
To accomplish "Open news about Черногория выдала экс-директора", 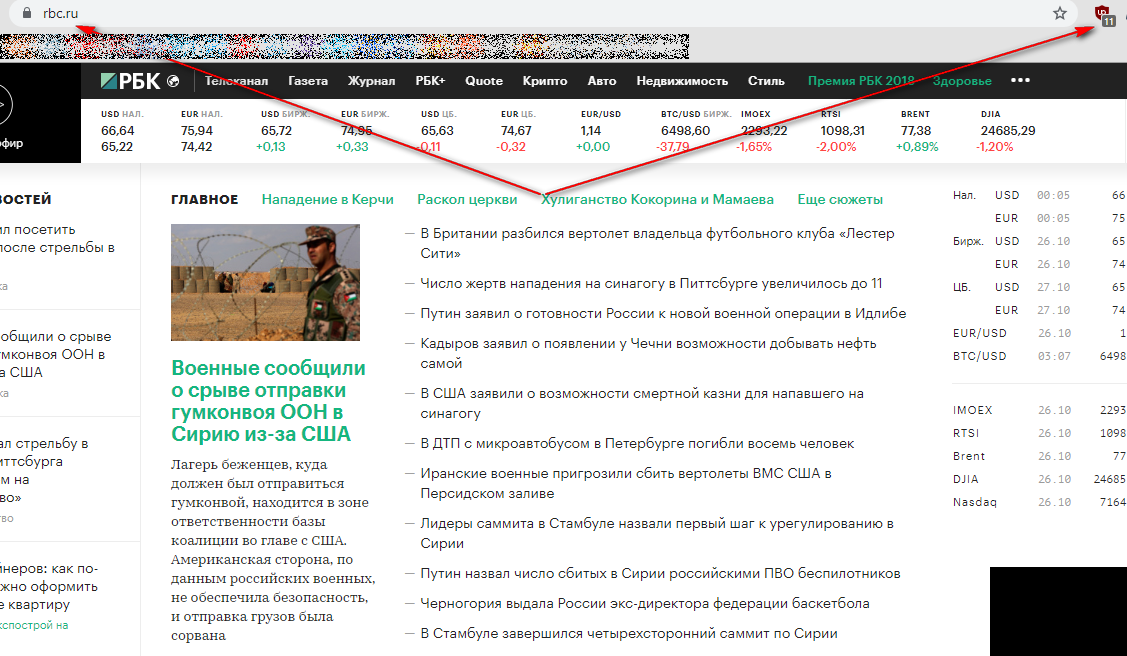I will 645,604.
